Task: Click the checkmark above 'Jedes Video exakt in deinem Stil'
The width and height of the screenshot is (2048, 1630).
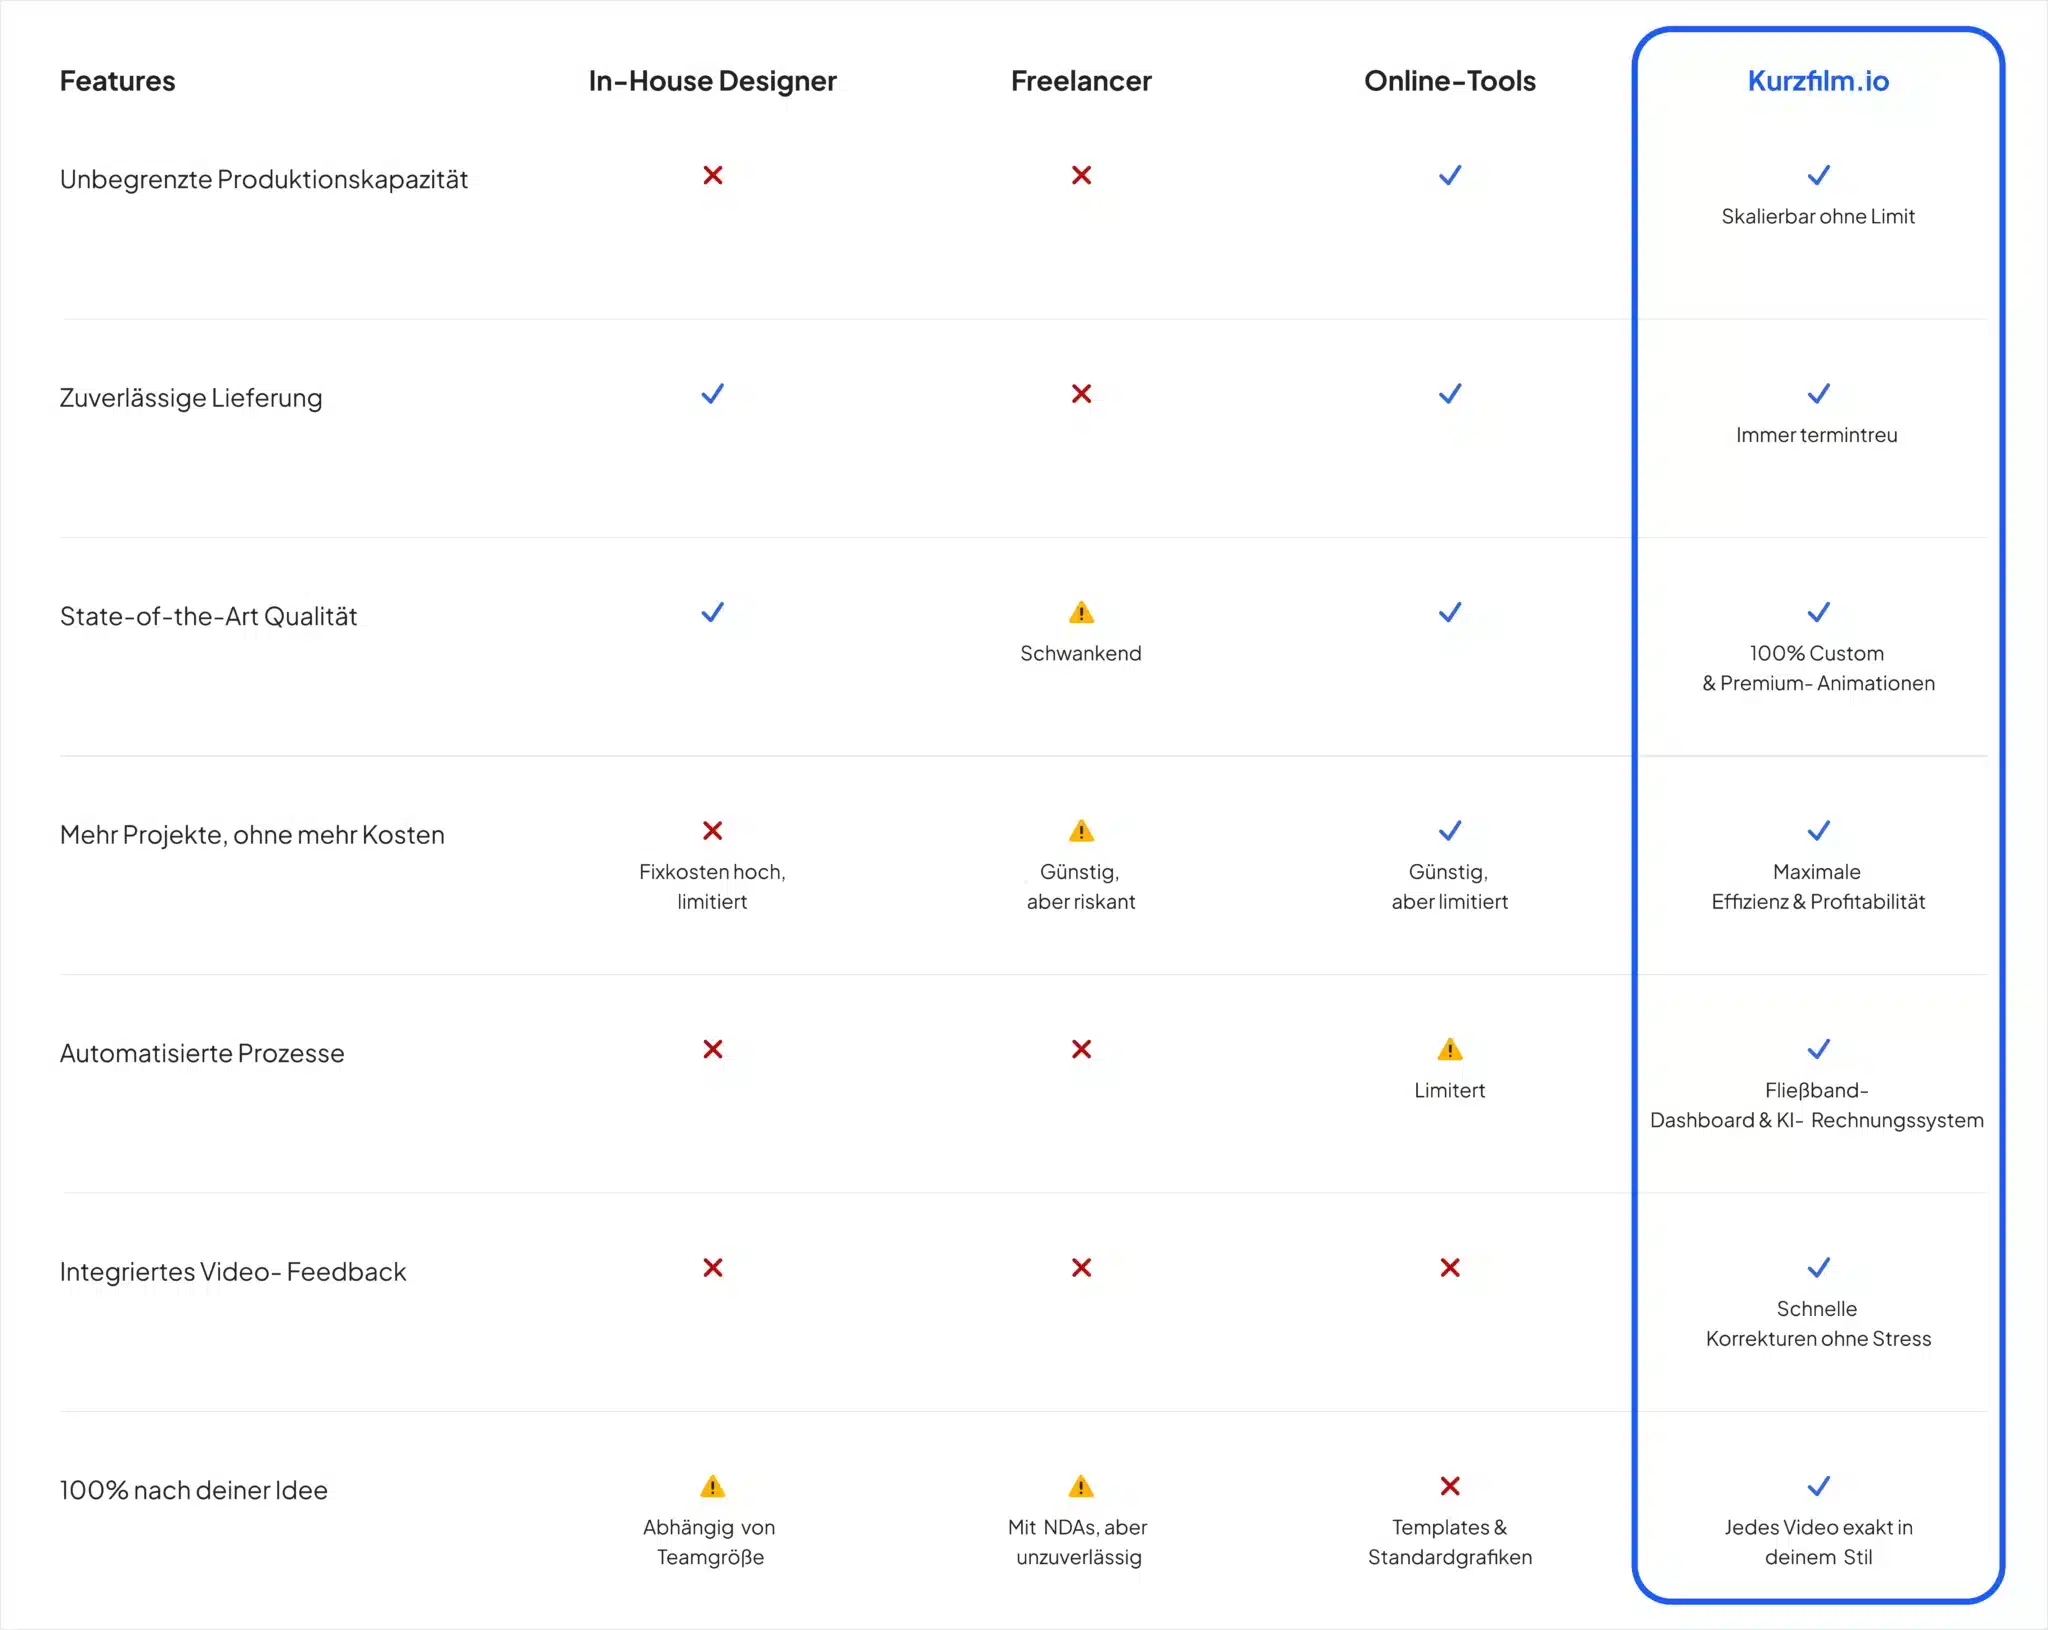Action: 1819,1486
